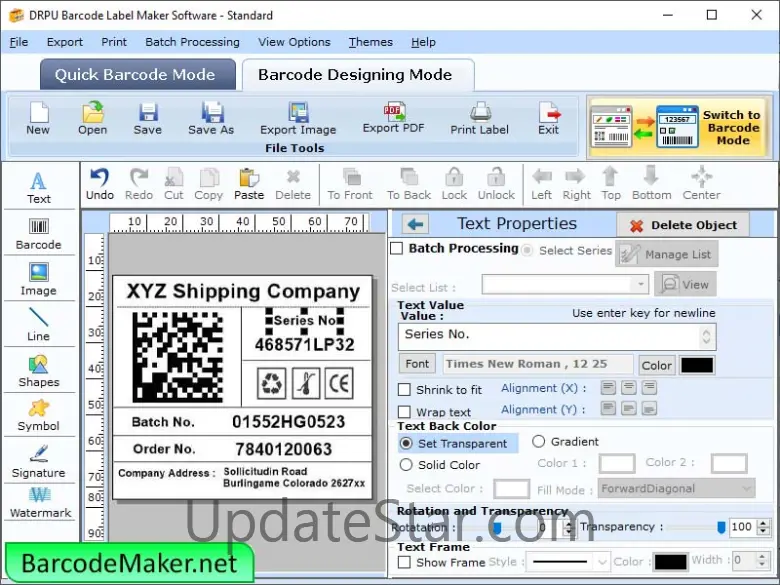This screenshot has height=585, width=780.
Task: Center the selected object
Action: (x=701, y=184)
